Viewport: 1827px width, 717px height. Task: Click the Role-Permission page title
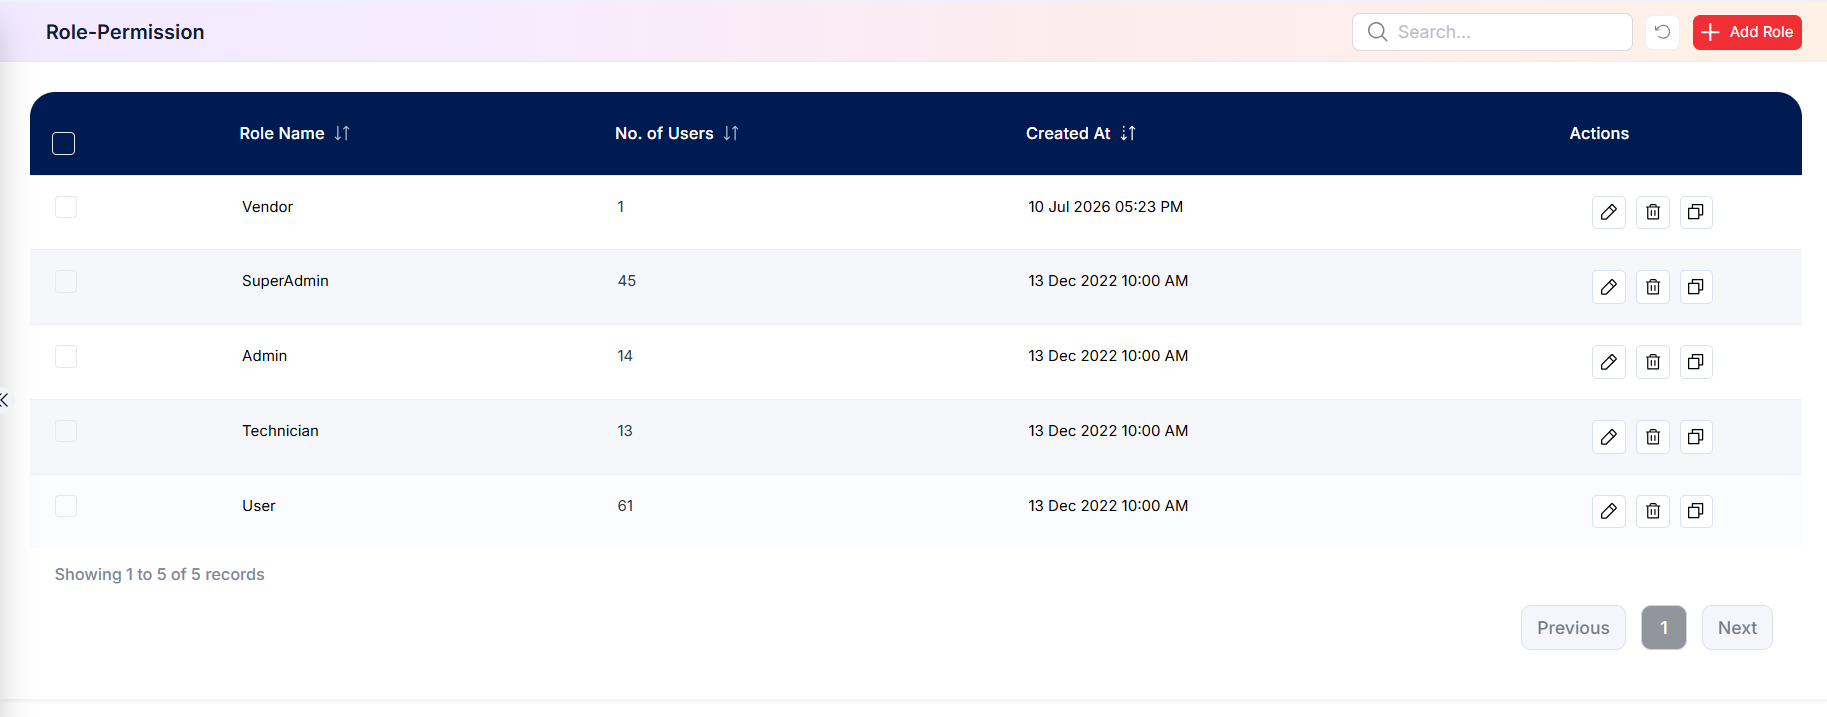[x=125, y=32]
